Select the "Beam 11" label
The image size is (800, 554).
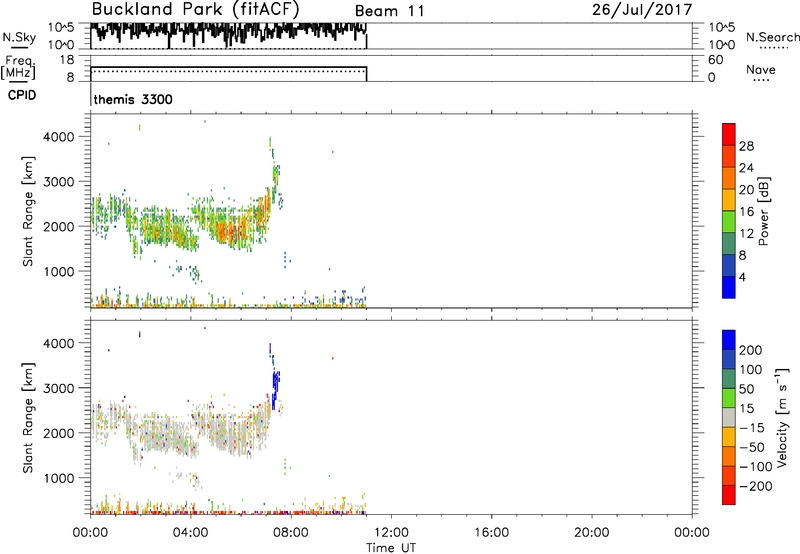pos(390,11)
